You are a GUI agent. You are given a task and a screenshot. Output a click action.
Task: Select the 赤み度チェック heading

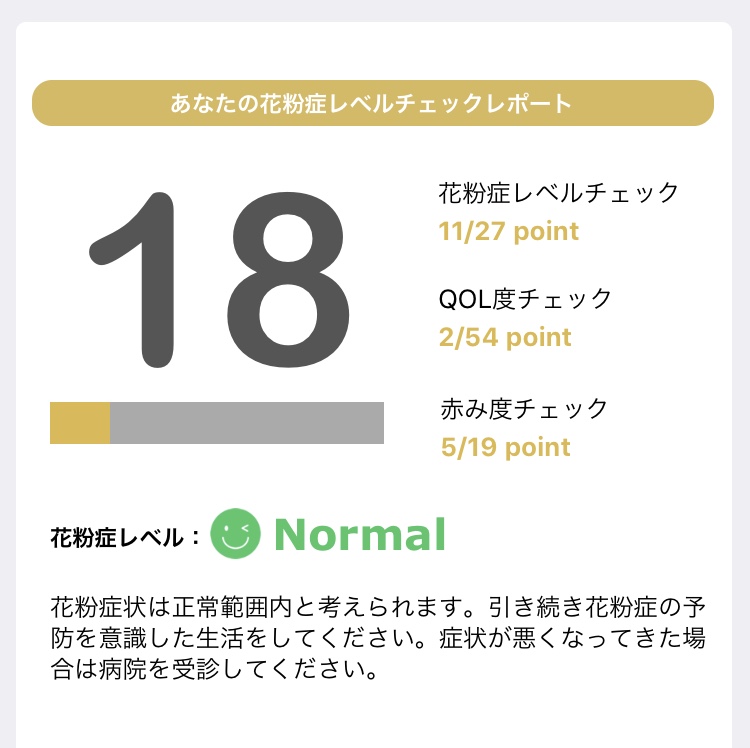(524, 409)
